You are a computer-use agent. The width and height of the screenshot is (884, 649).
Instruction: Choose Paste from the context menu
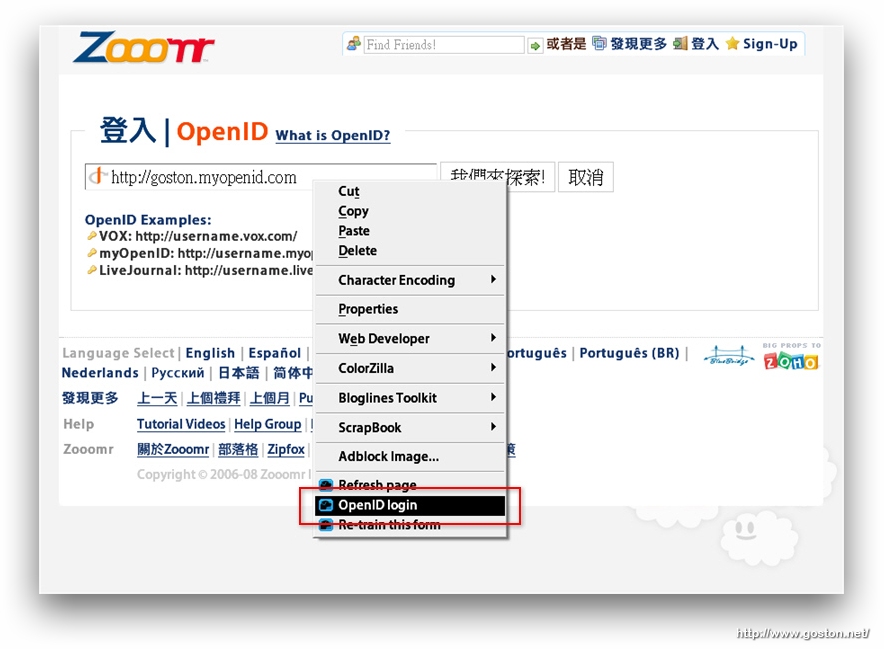click(x=410, y=231)
